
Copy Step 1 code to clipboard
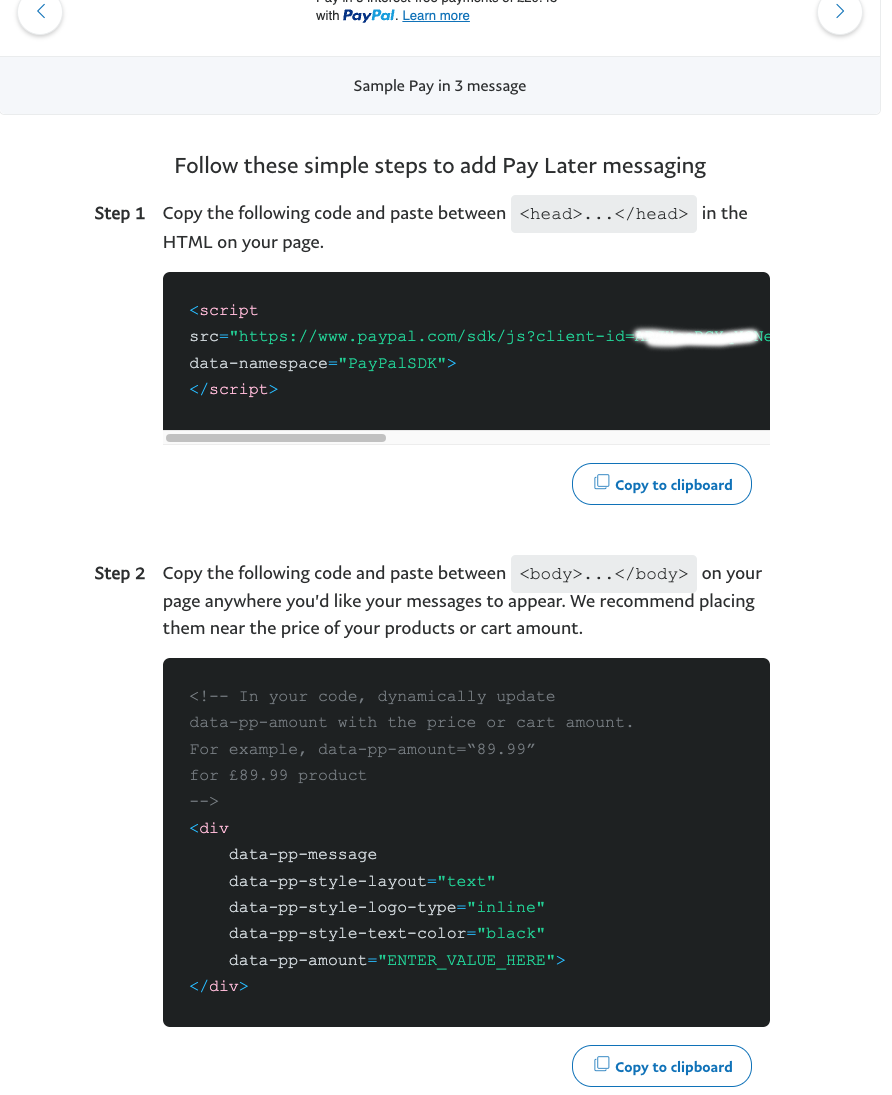tap(661, 484)
